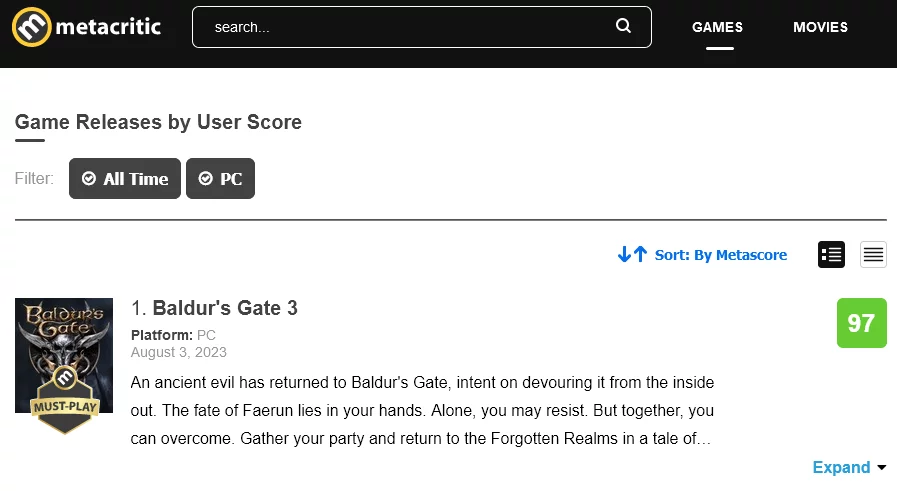Click the August 3, 2023 release date

pyautogui.click(x=178, y=352)
